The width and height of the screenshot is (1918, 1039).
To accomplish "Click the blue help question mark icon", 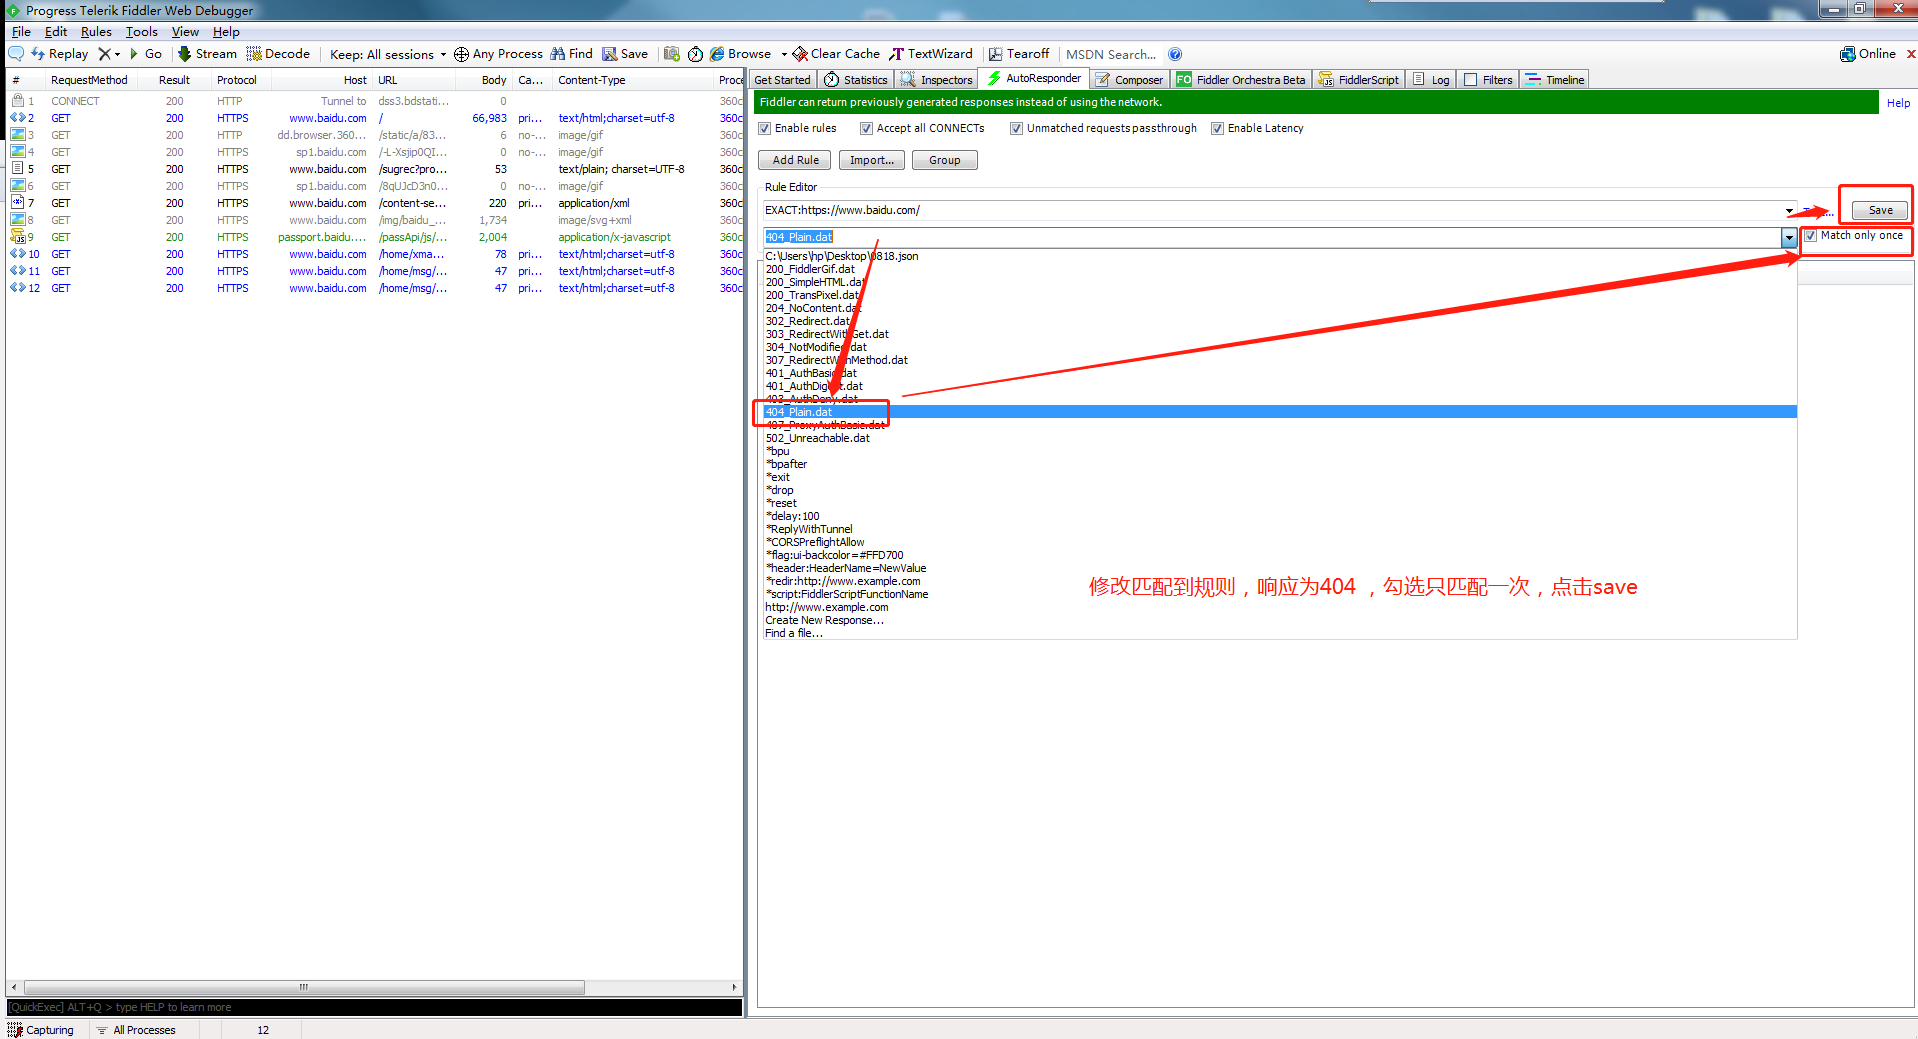I will (1175, 54).
